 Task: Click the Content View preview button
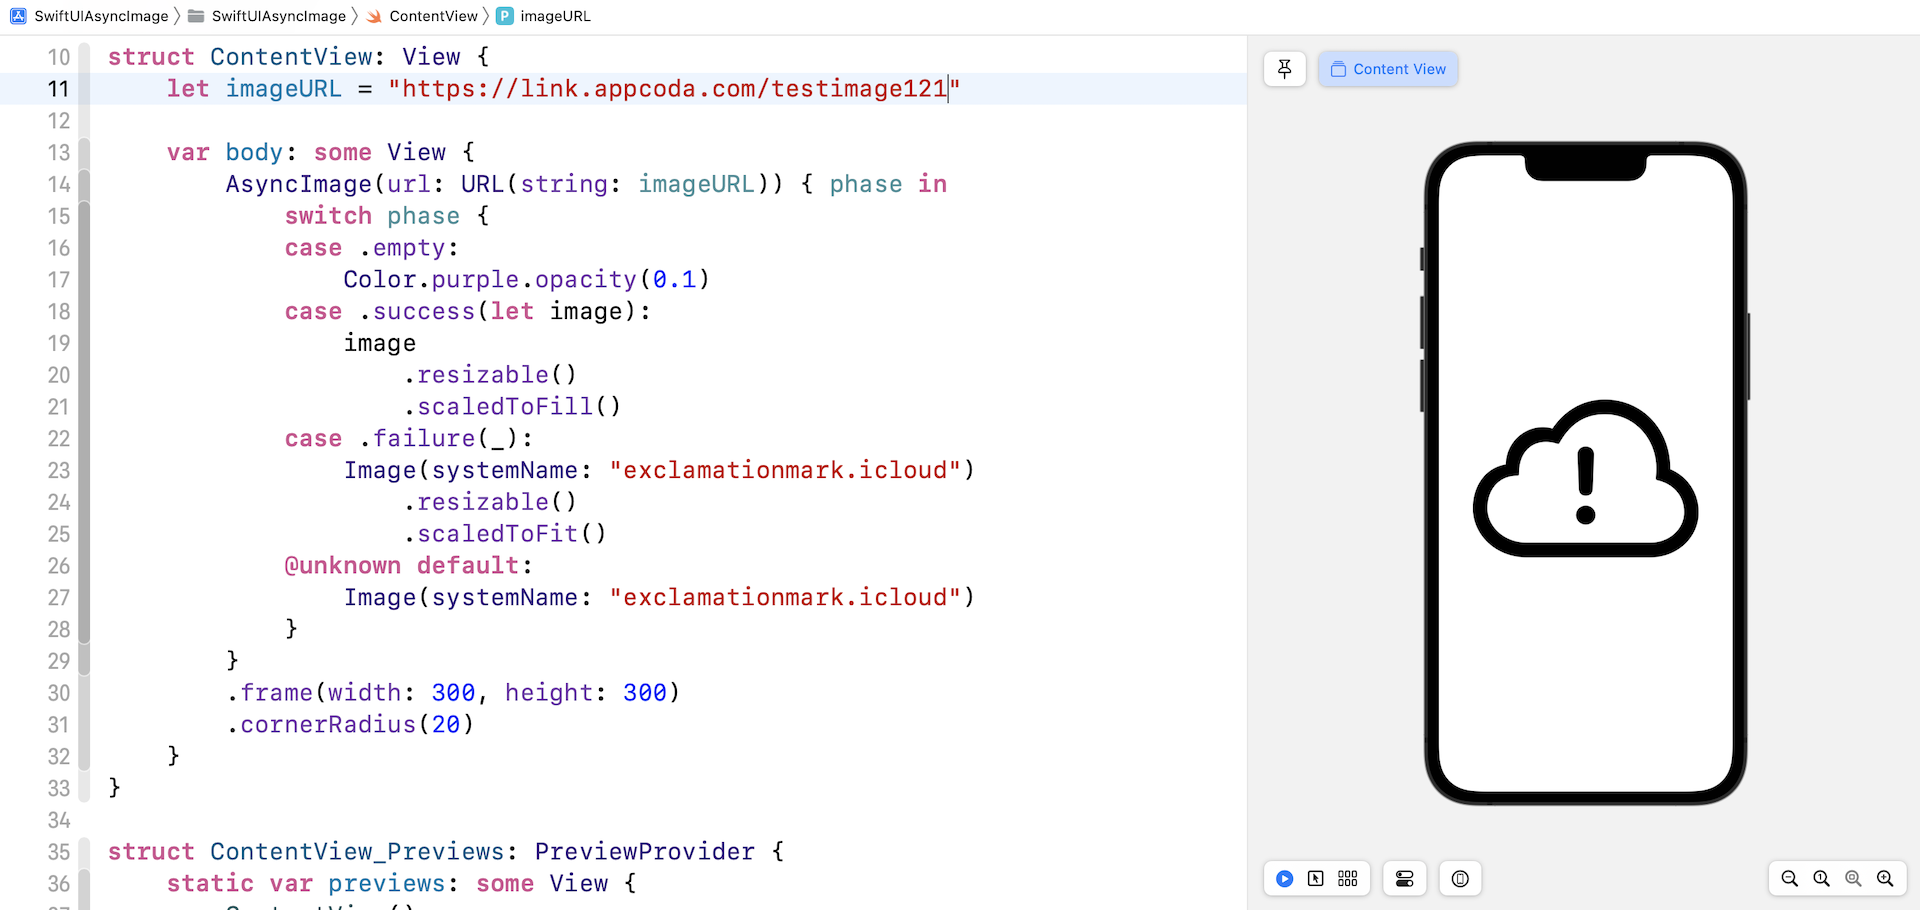click(x=1388, y=69)
